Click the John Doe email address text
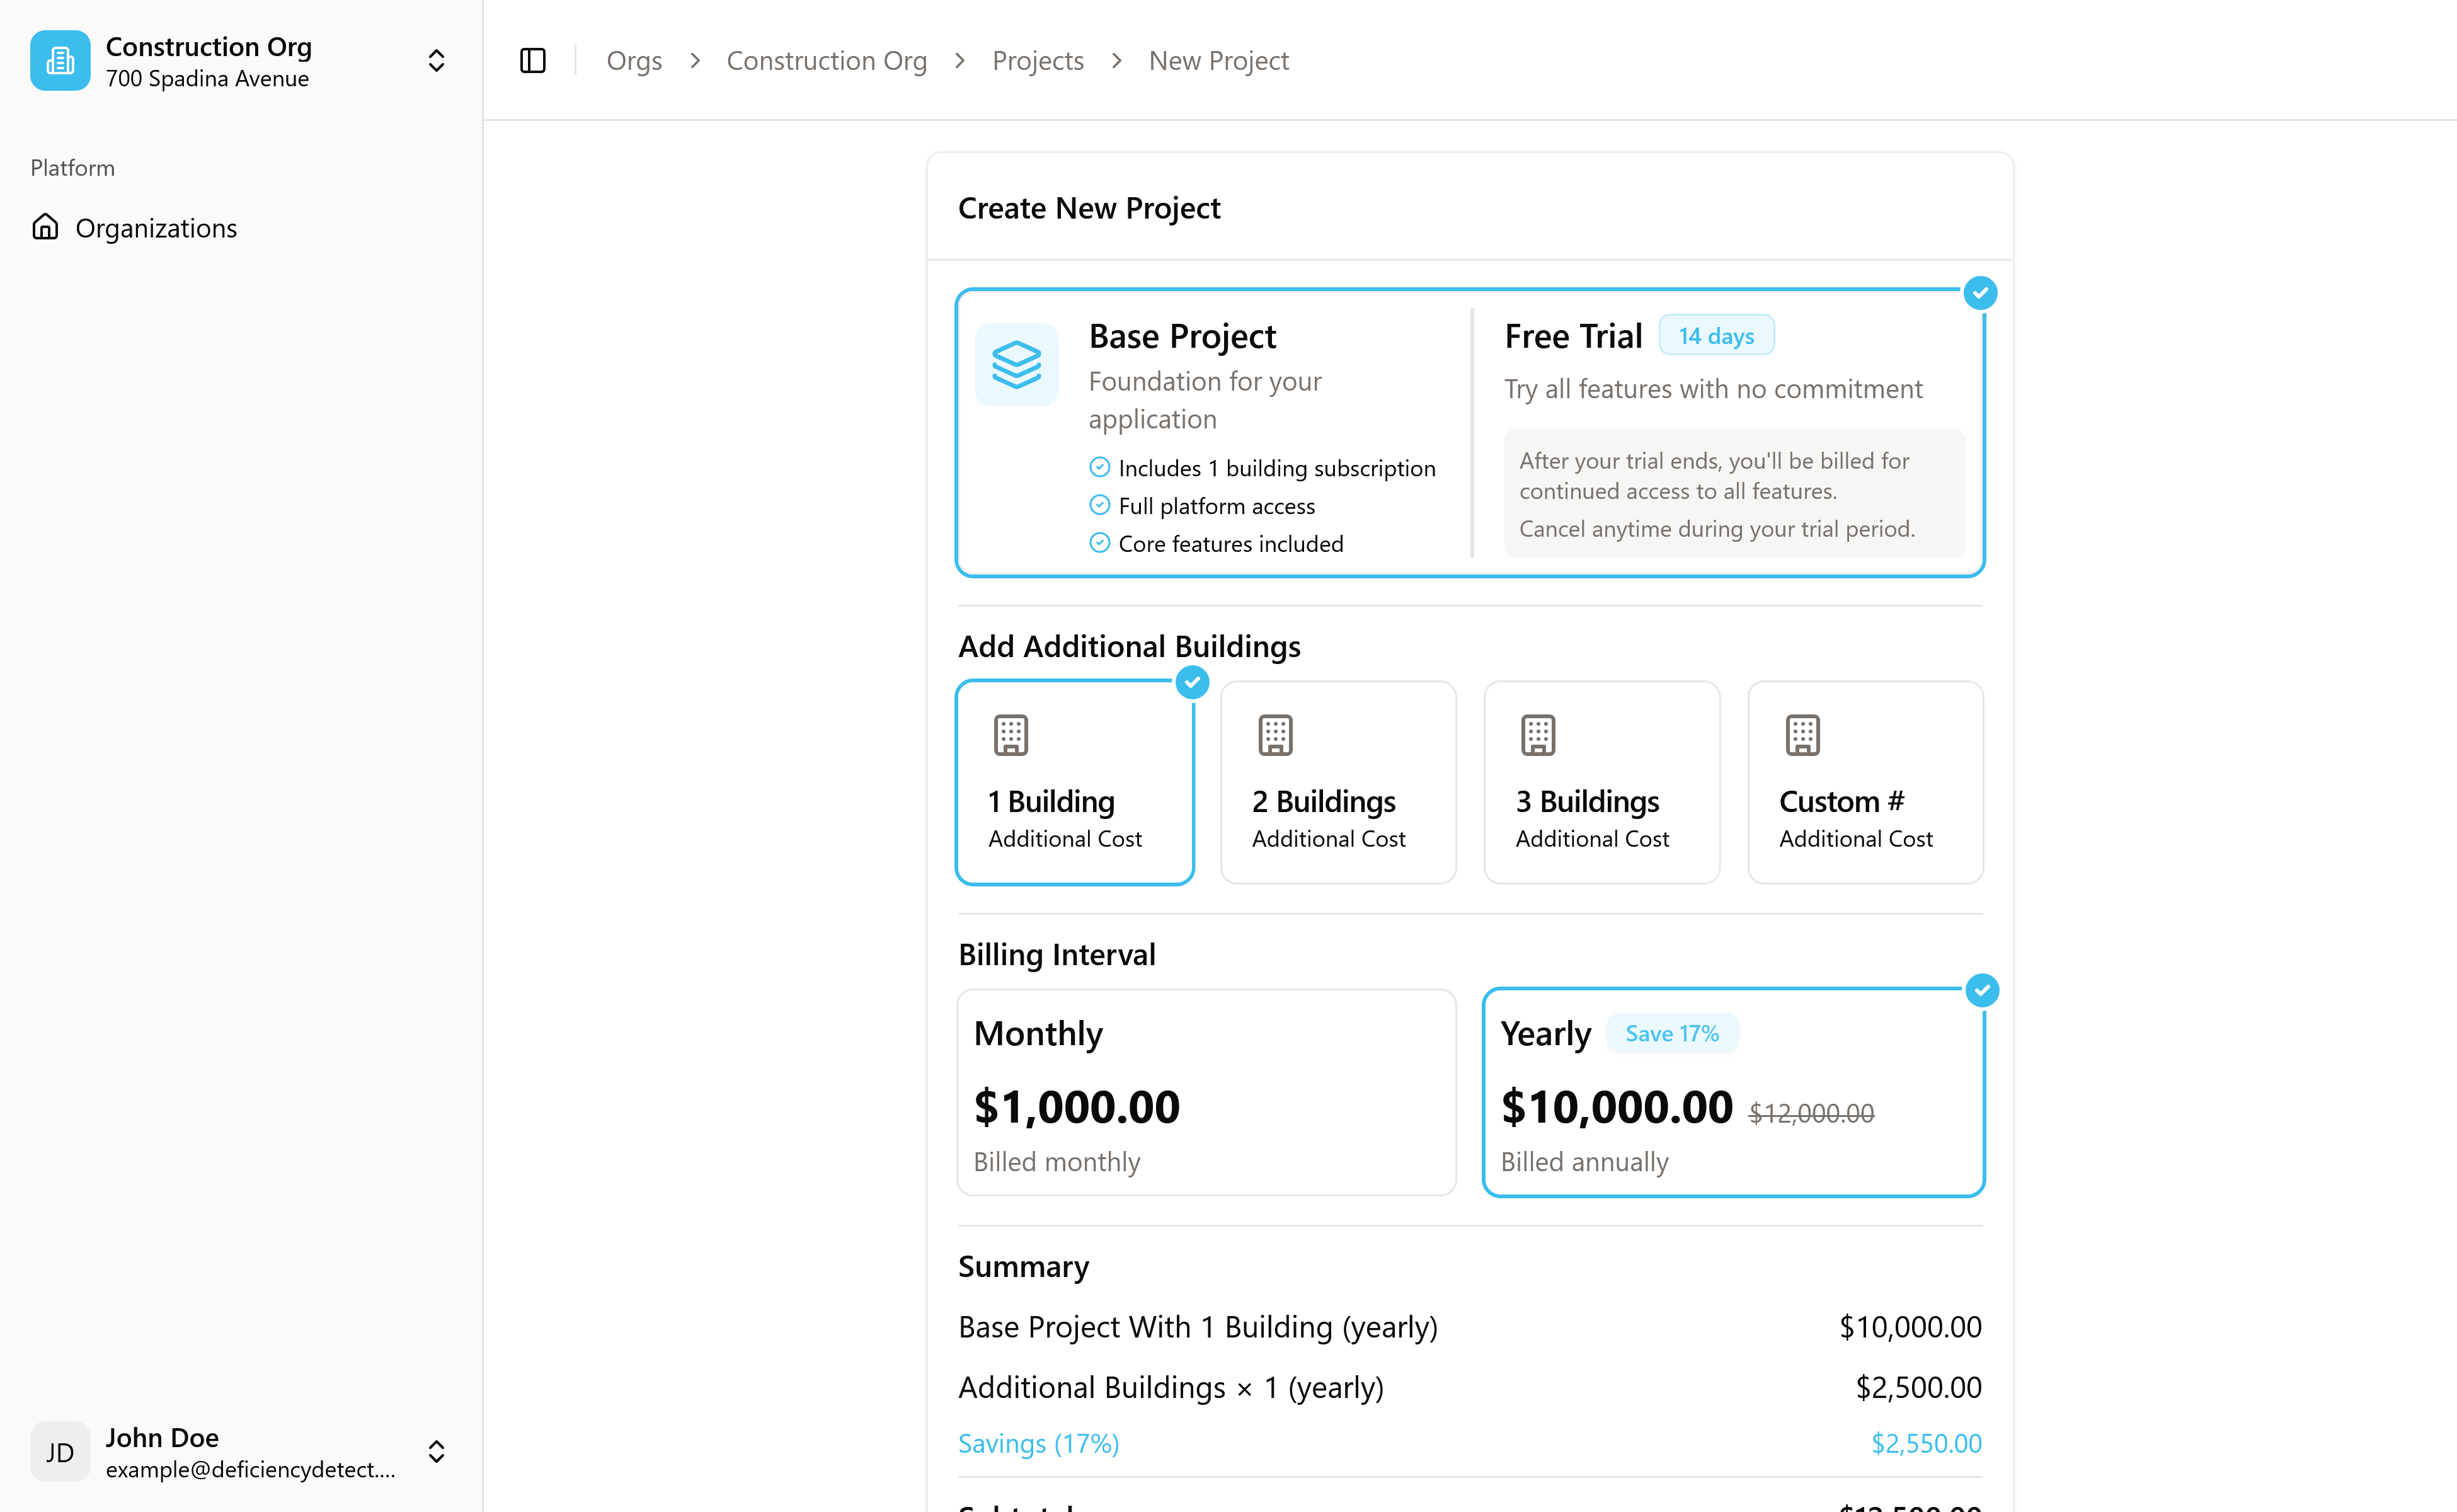2457x1512 pixels. point(250,1470)
